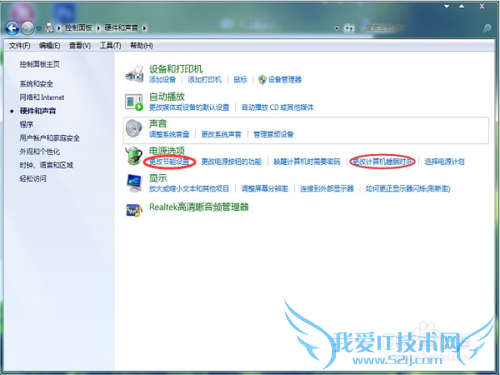Open recent pages dropdown beside Forward arrow
The image size is (500, 375).
(39, 29)
